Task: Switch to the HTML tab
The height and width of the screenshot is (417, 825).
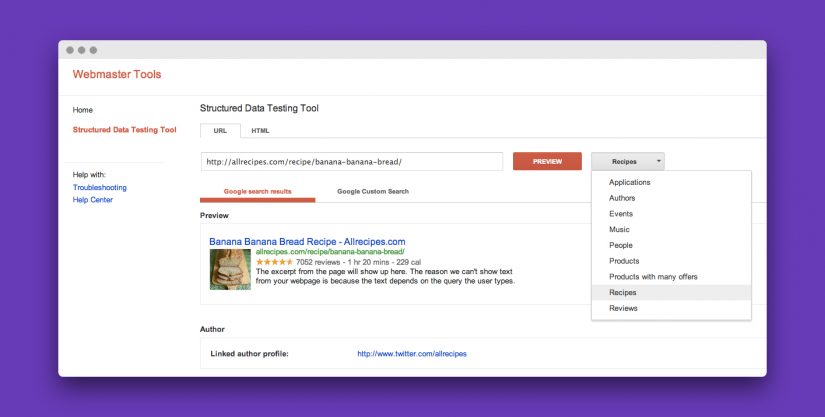Action: [x=260, y=130]
